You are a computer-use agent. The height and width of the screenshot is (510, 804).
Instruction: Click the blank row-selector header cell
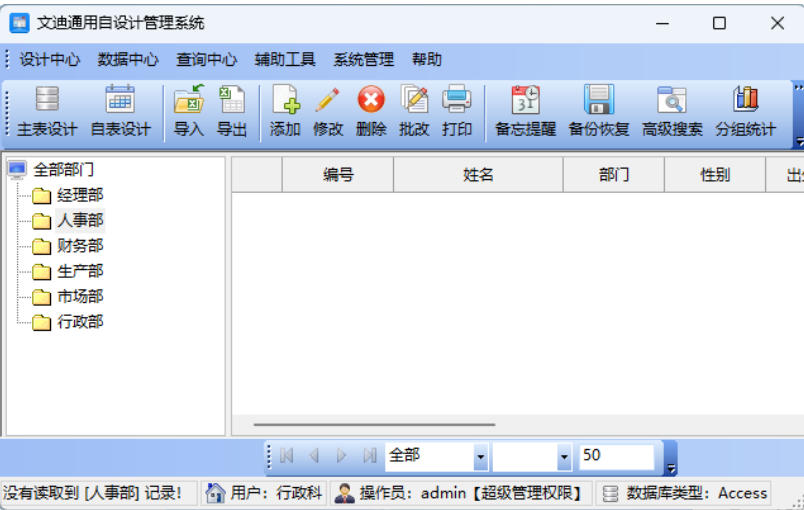pyautogui.click(x=257, y=175)
